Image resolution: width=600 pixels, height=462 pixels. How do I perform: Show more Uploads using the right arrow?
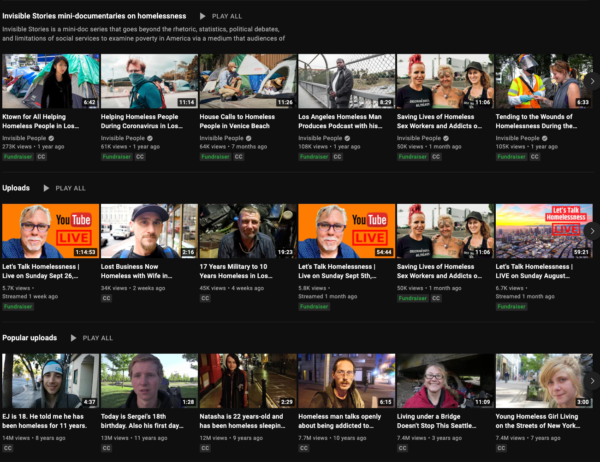coord(590,231)
